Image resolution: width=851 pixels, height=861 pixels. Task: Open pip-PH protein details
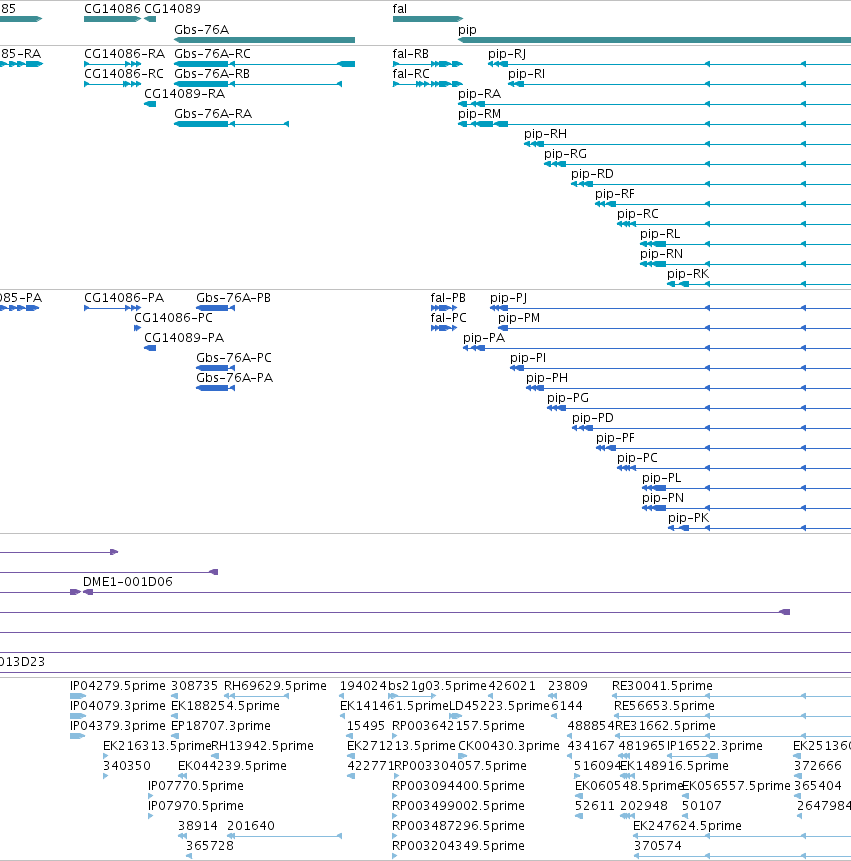point(547,378)
